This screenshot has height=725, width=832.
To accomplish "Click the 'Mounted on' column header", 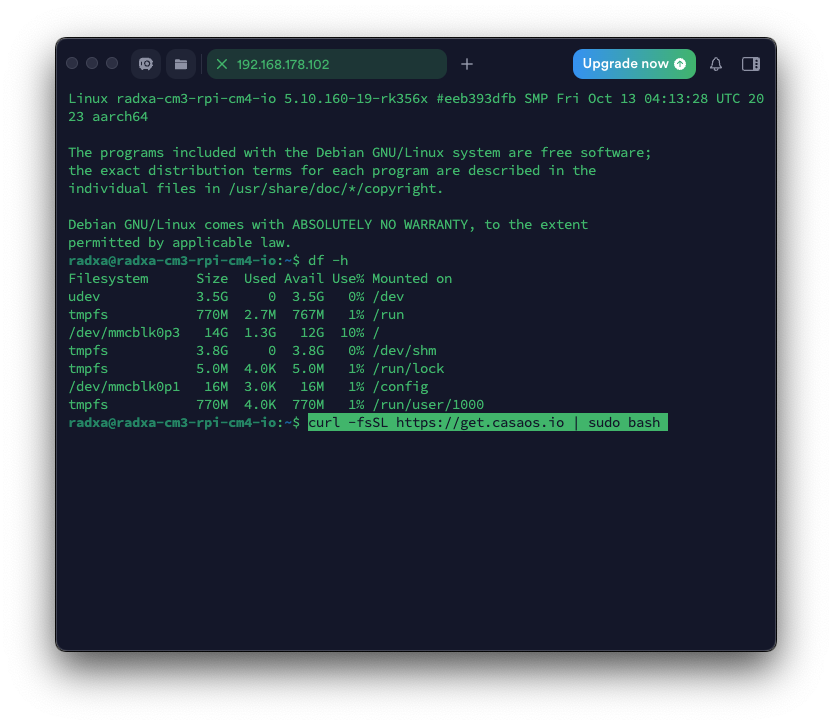I will [x=412, y=279].
